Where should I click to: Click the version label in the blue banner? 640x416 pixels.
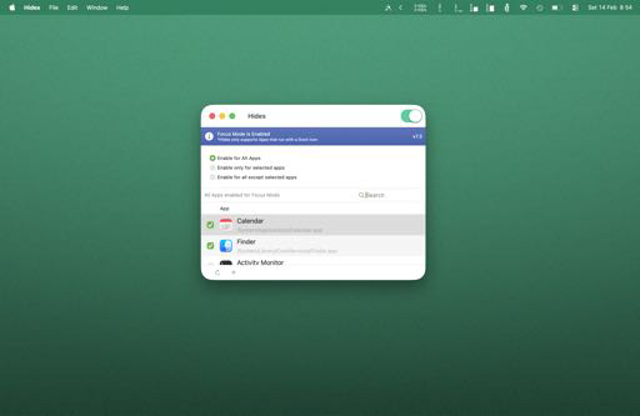point(417,136)
